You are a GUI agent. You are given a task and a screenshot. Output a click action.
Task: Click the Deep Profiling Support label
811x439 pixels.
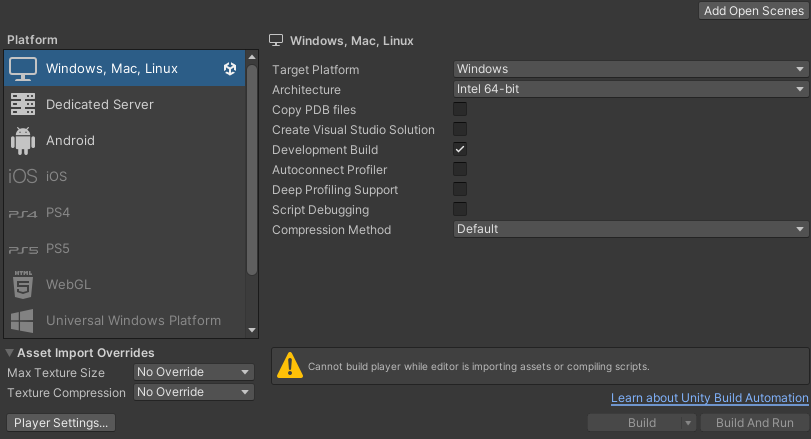[335, 190]
